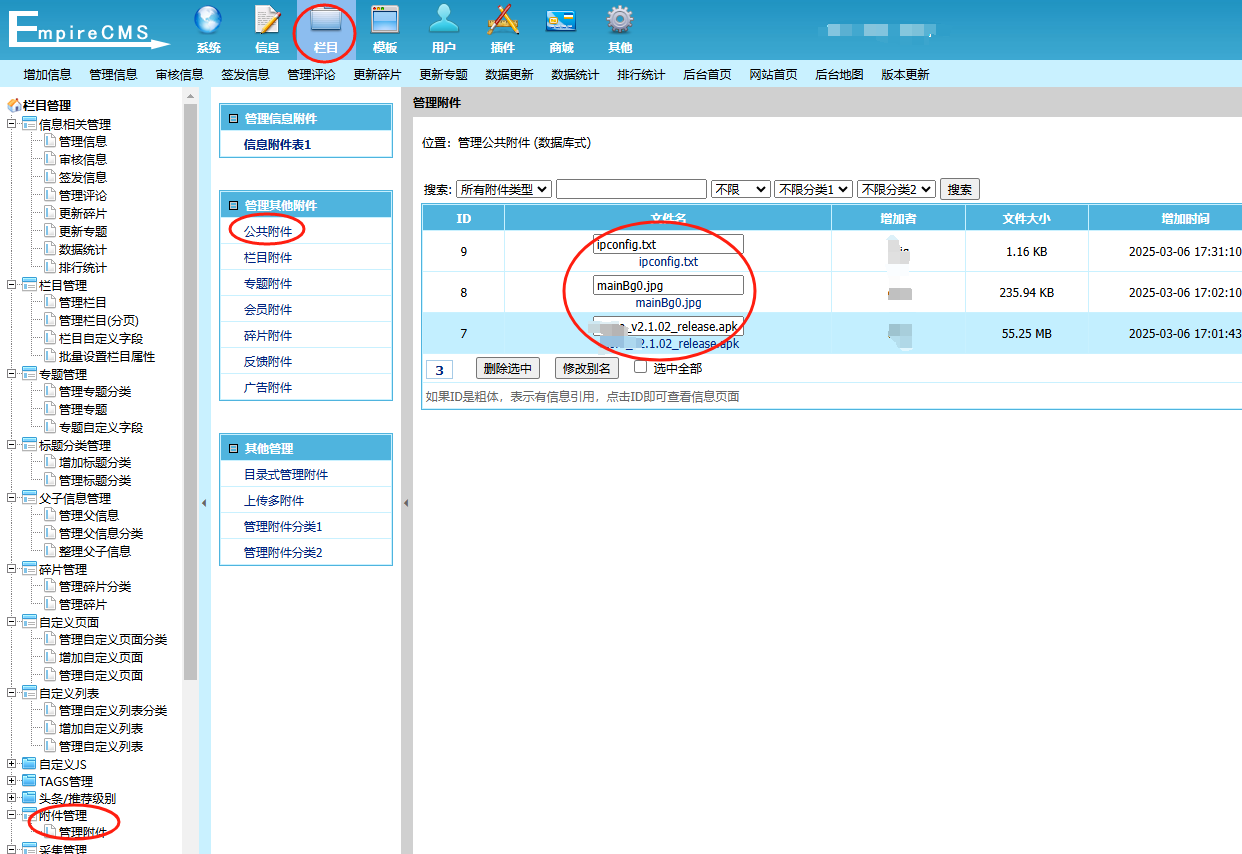This screenshot has height=854, width=1242.
Task: Open the 模板 template icon
Action: point(385,20)
